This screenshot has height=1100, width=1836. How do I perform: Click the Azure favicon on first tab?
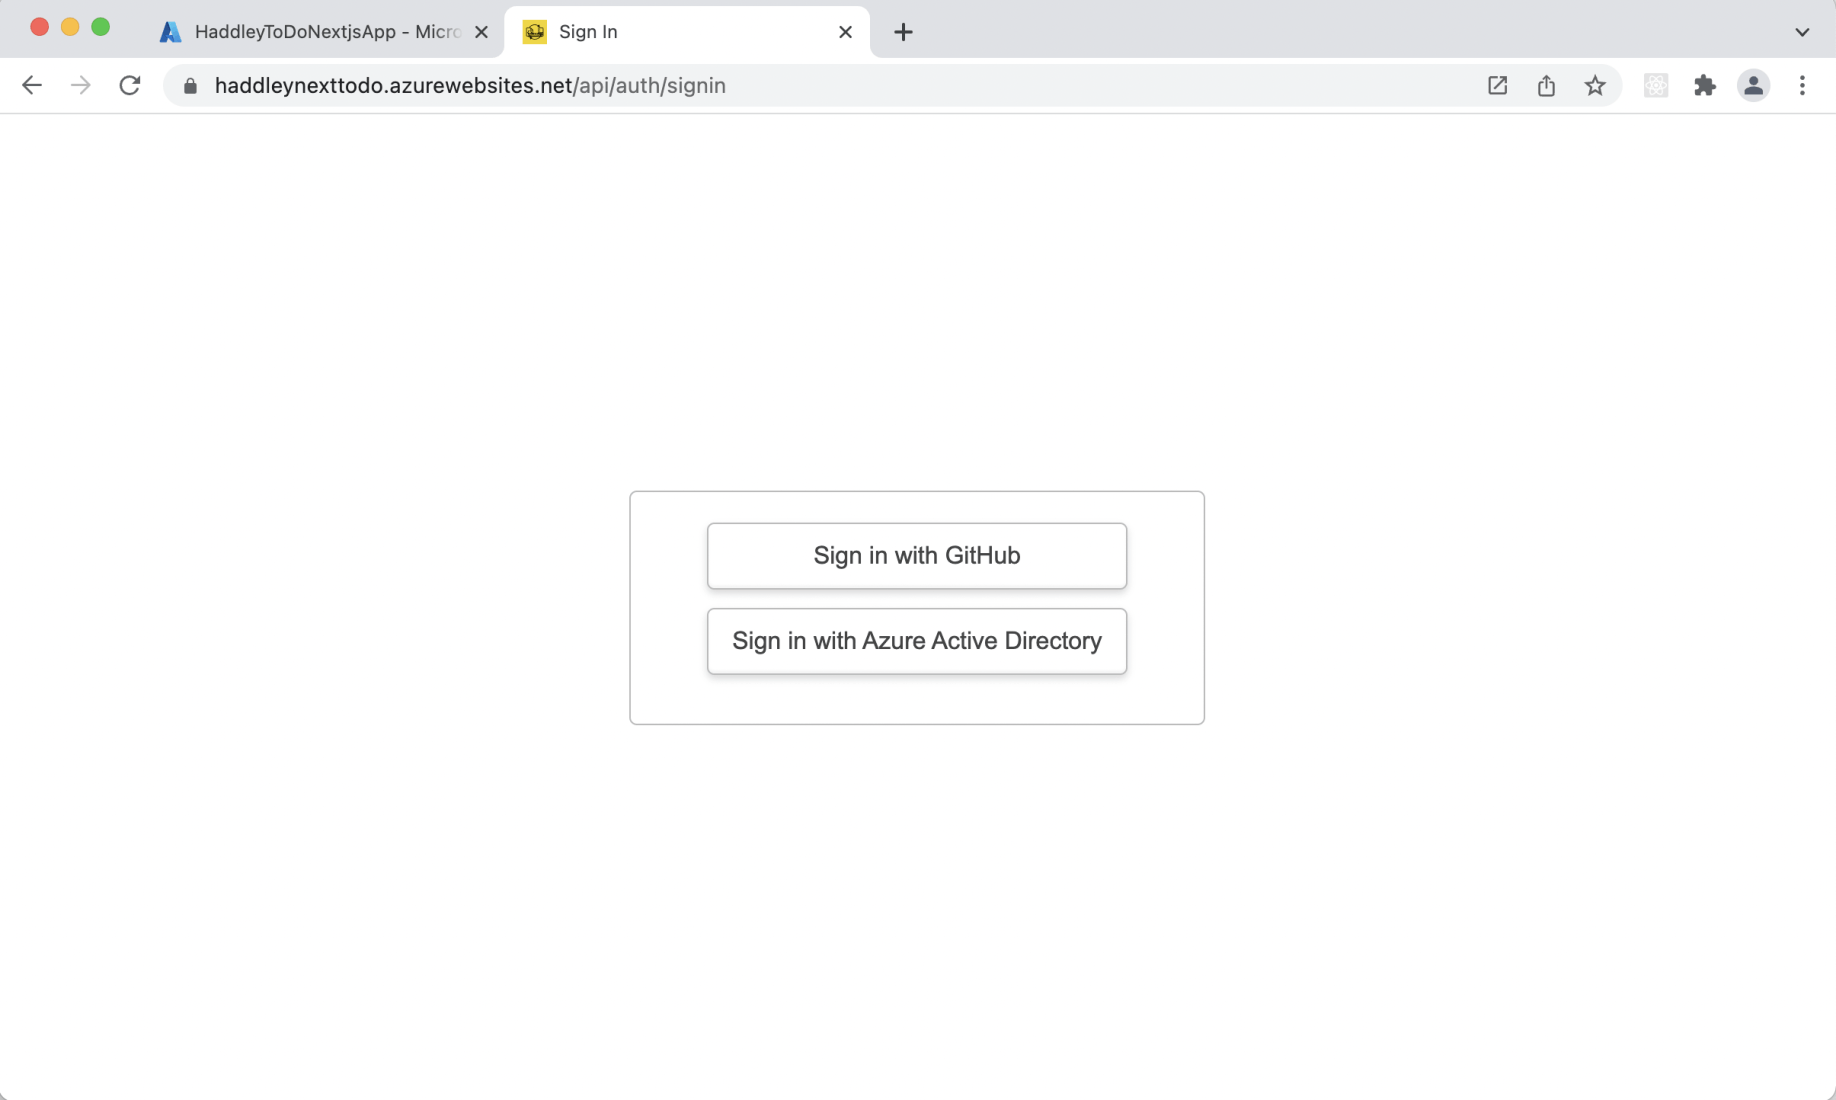171,32
